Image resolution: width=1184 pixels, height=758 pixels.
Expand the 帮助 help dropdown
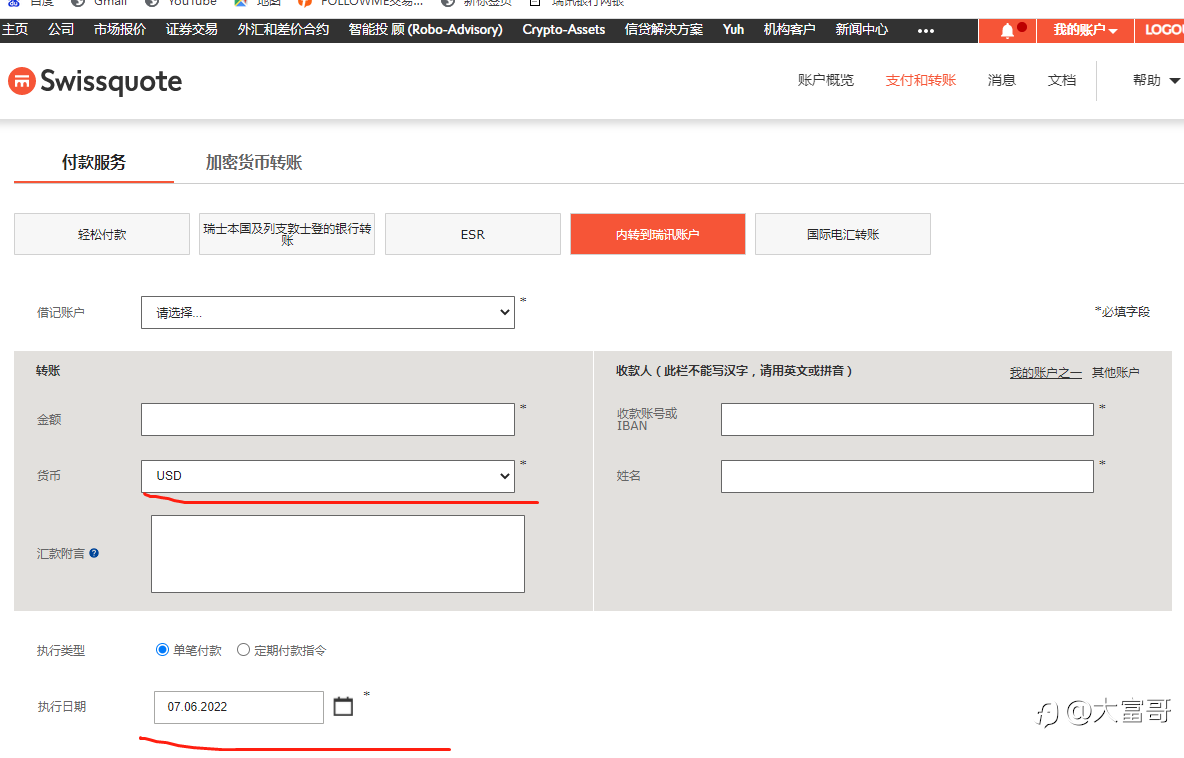(1155, 80)
